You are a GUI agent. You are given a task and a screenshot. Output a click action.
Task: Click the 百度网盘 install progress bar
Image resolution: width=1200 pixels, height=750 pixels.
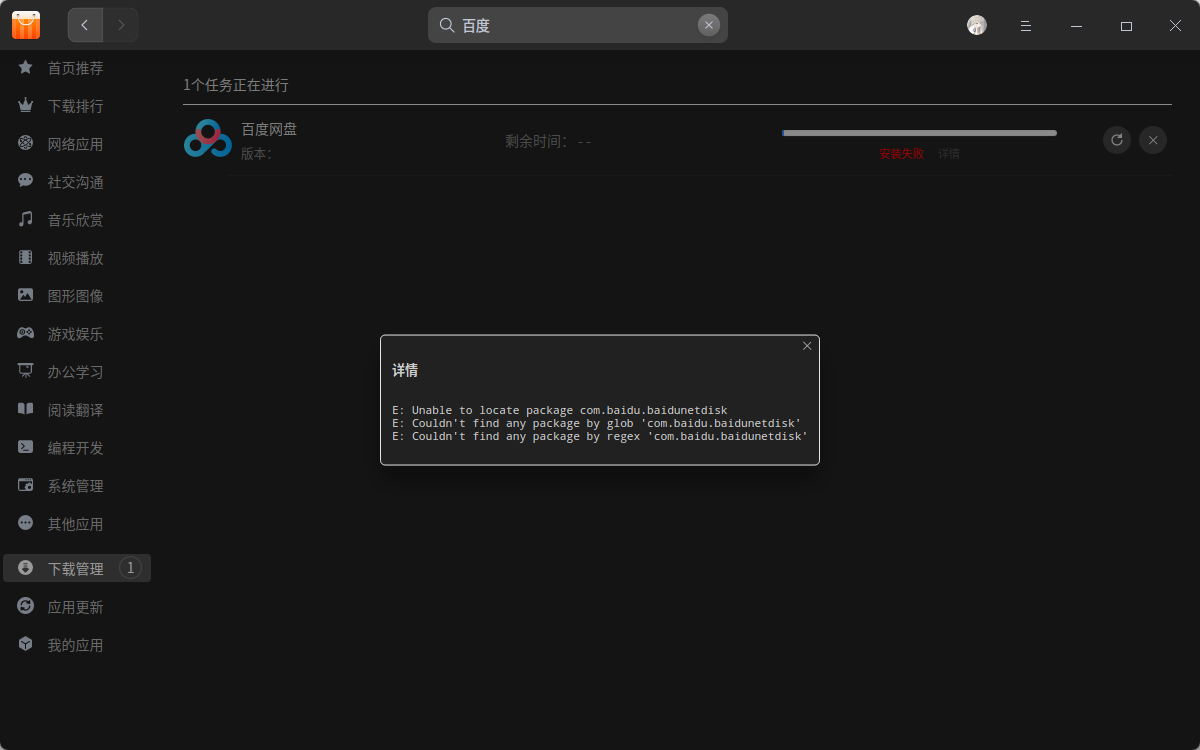click(x=919, y=133)
